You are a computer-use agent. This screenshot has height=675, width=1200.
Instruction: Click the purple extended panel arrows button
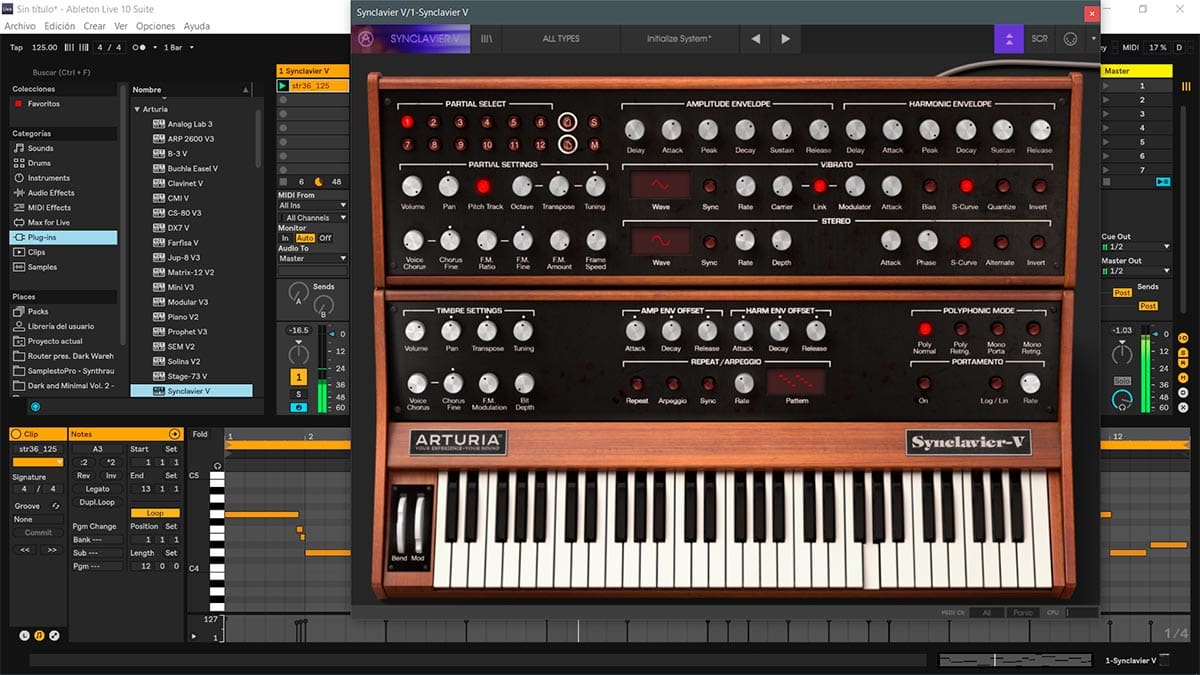click(x=1009, y=39)
